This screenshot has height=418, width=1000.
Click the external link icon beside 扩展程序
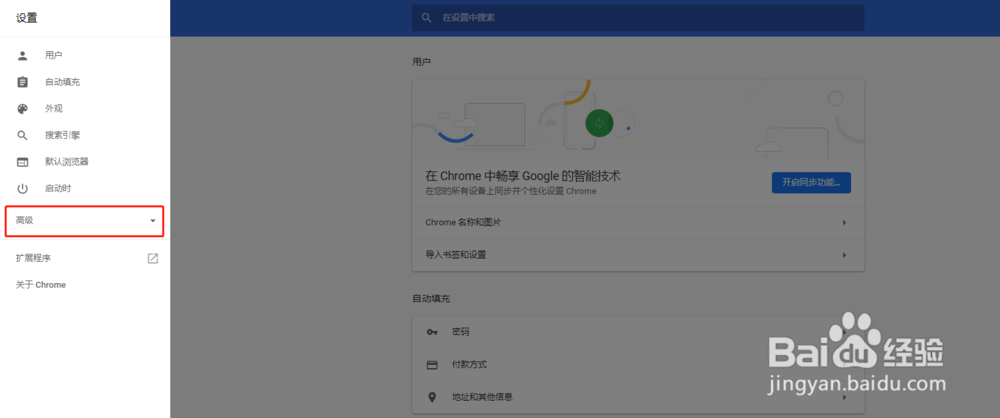click(x=153, y=258)
